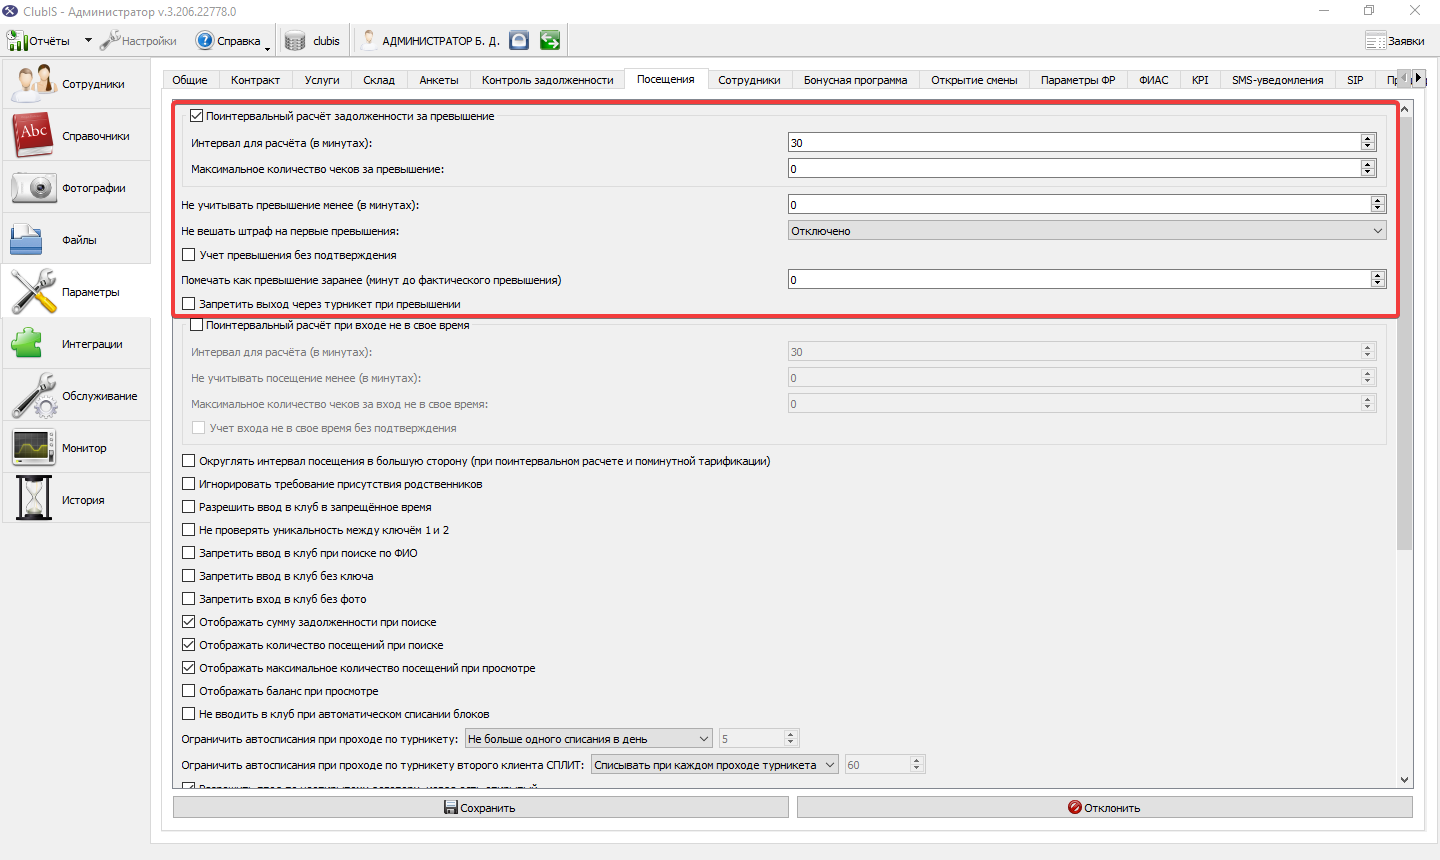Open the Интеграции puzzle piece icon
Viewport: 1440px width, 860px height.
tap(26, 343)
